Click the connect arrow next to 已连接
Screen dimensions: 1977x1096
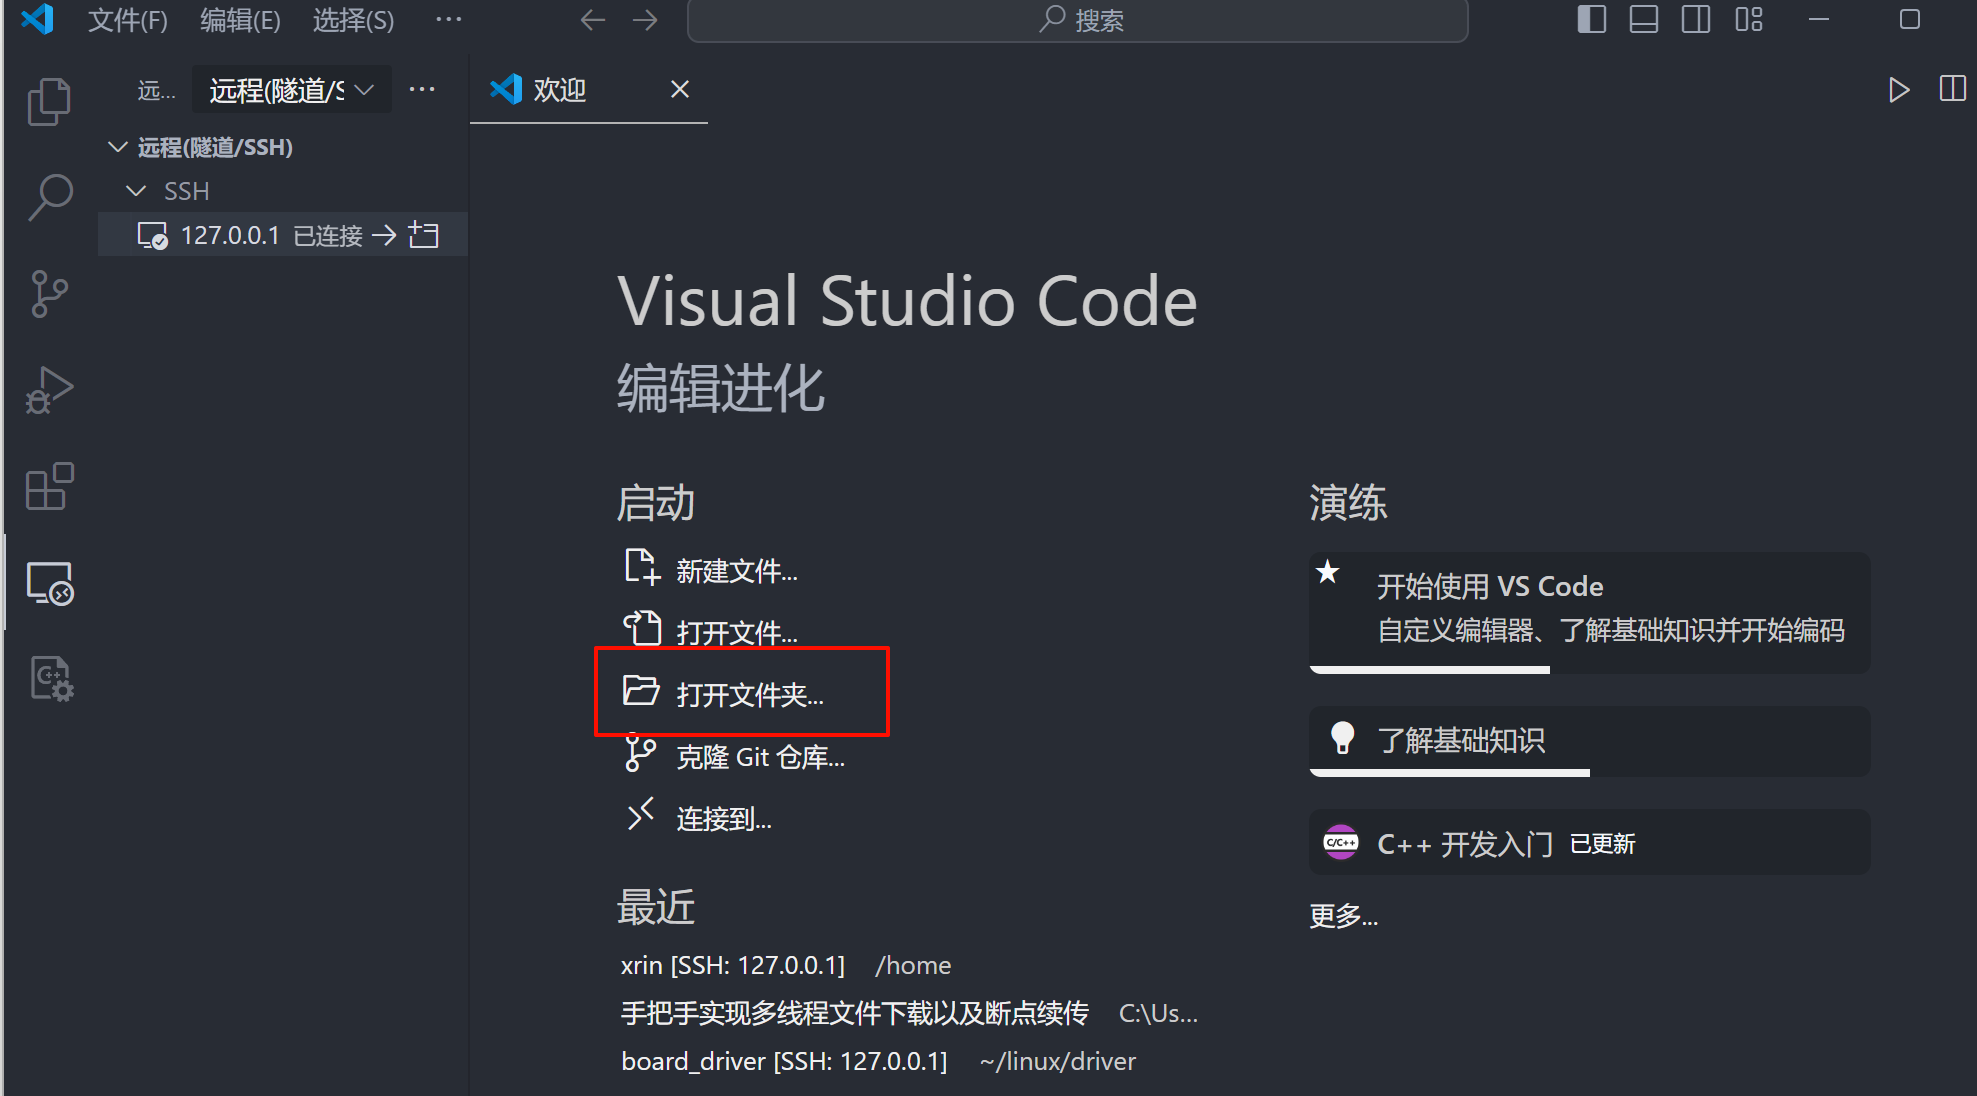[384, 235]
